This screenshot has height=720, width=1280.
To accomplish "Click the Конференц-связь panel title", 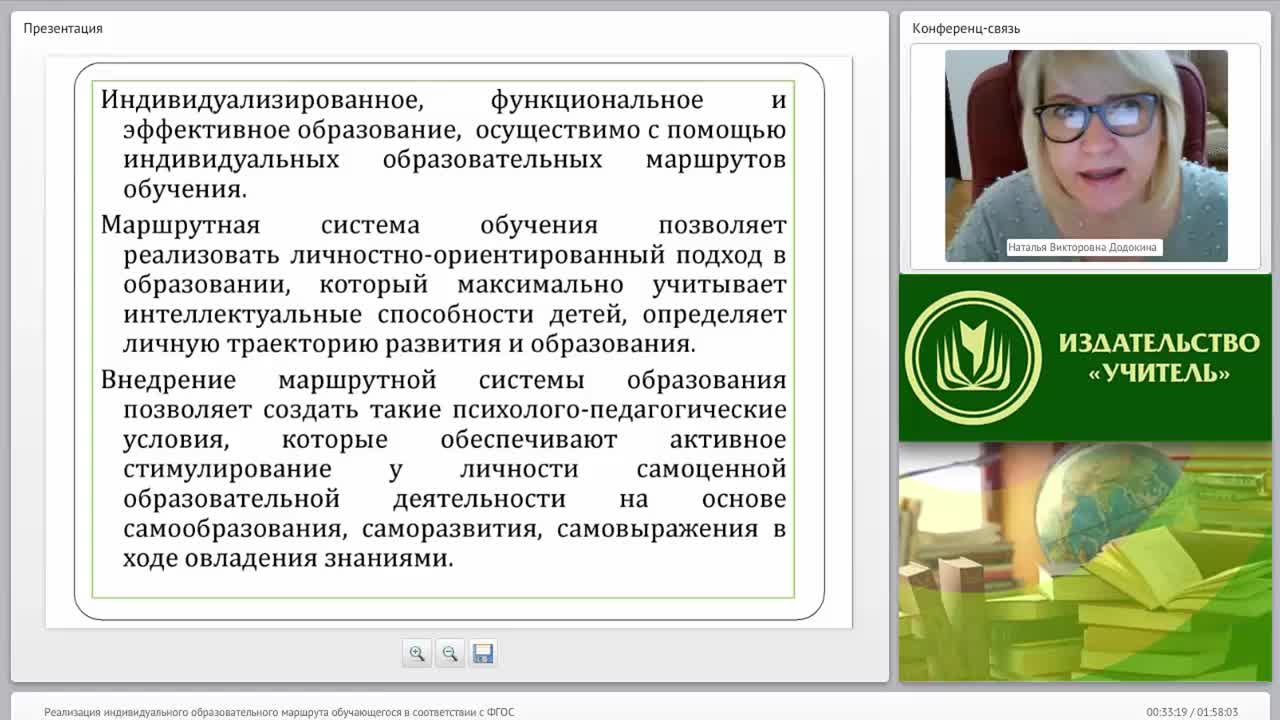I will coord(966,28).
